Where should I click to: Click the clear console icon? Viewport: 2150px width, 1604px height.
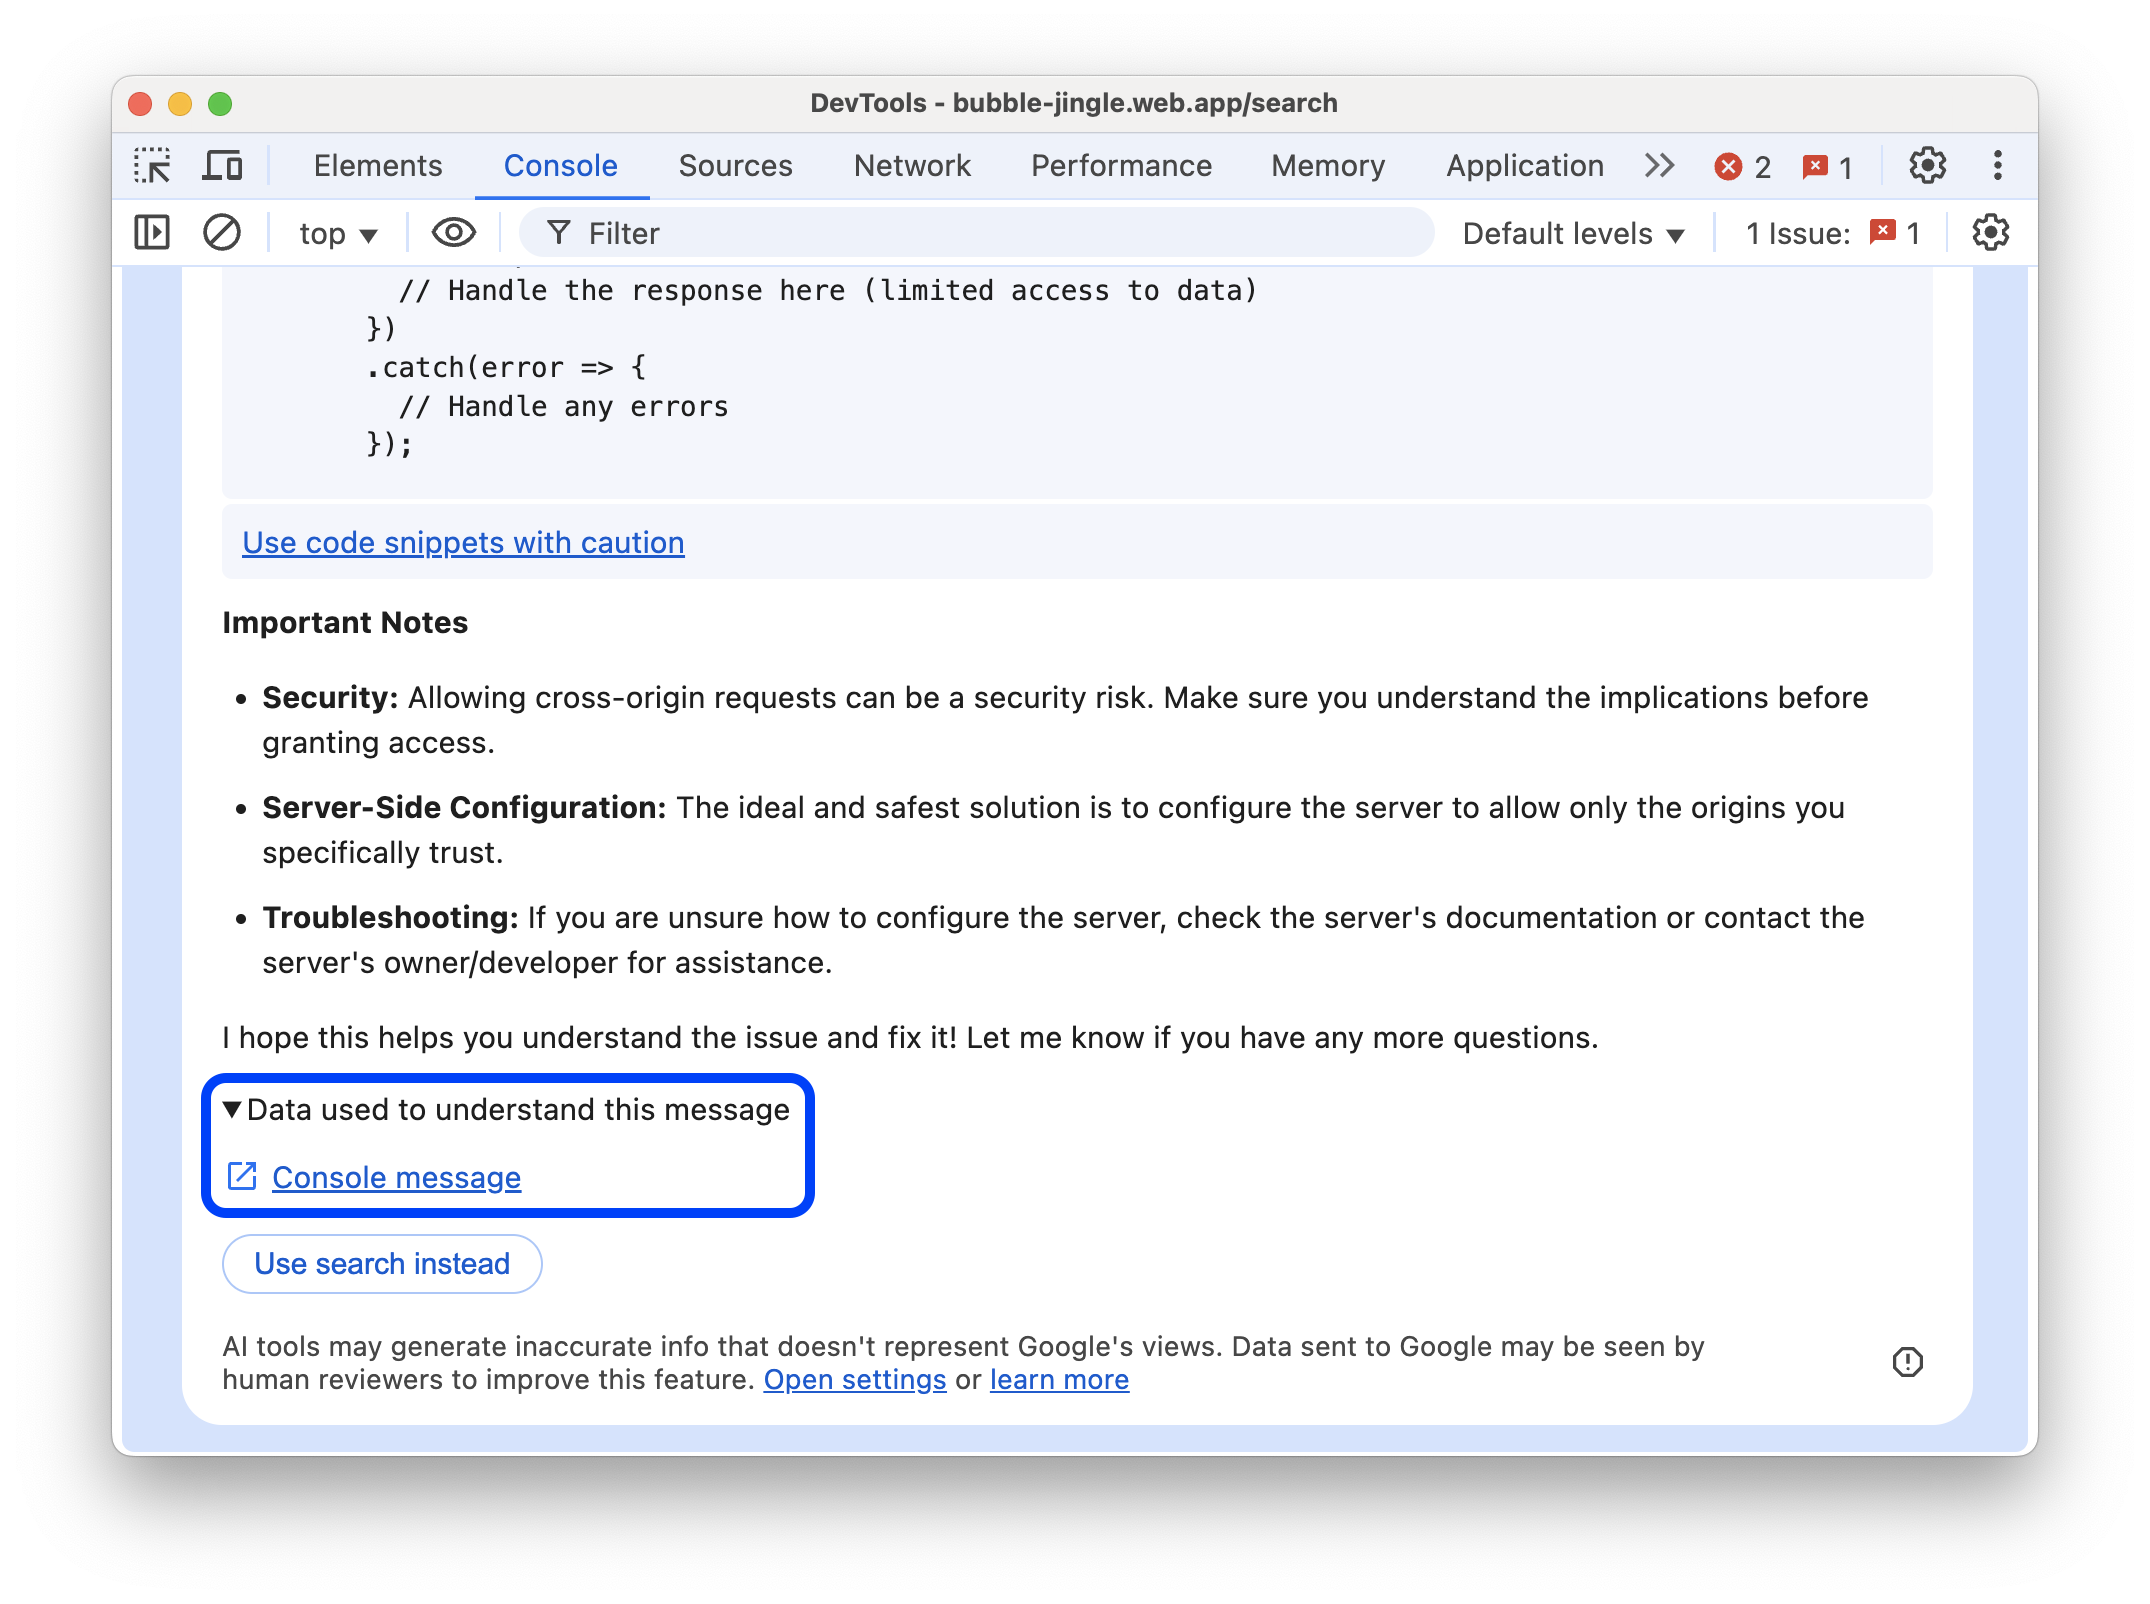coord(221,233)
